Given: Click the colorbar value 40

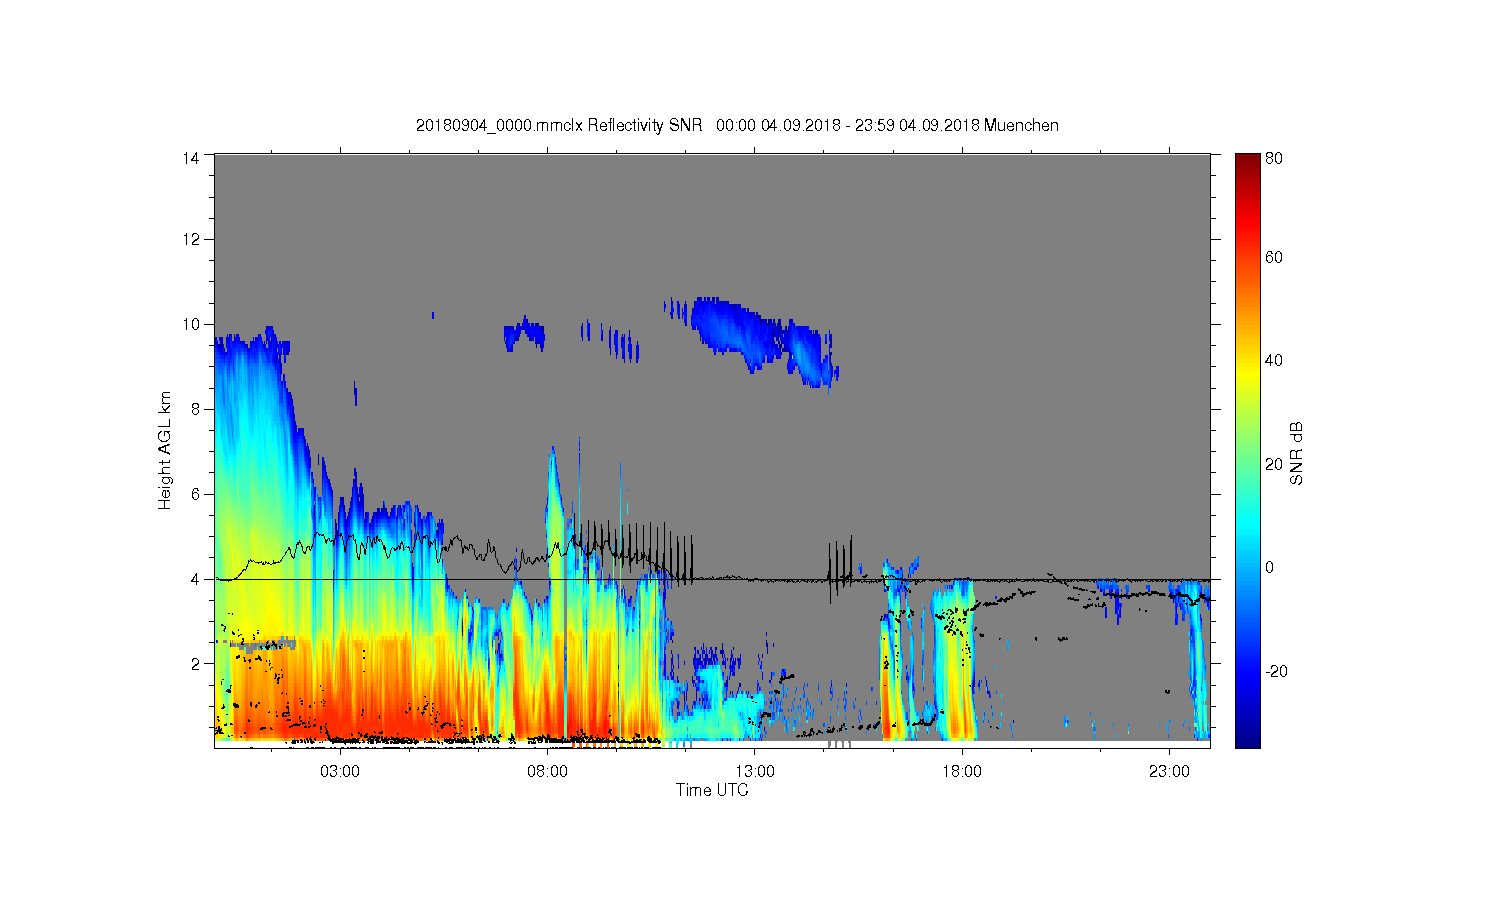Looking at the screenshot, I should pyautogui.click(x=1274, y=361).
